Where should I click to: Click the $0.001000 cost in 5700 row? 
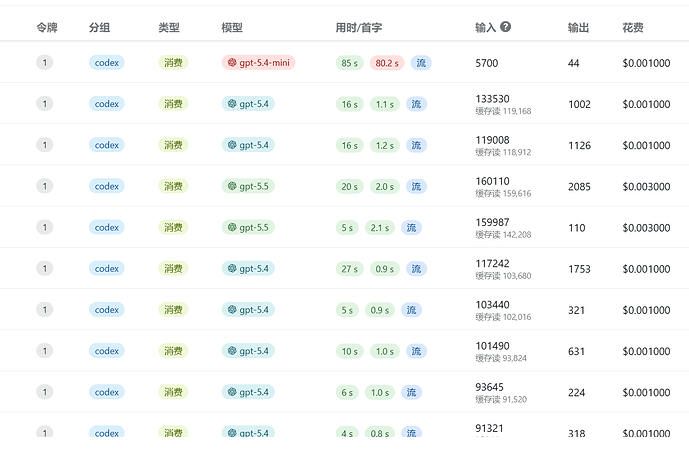pos(646,63)
